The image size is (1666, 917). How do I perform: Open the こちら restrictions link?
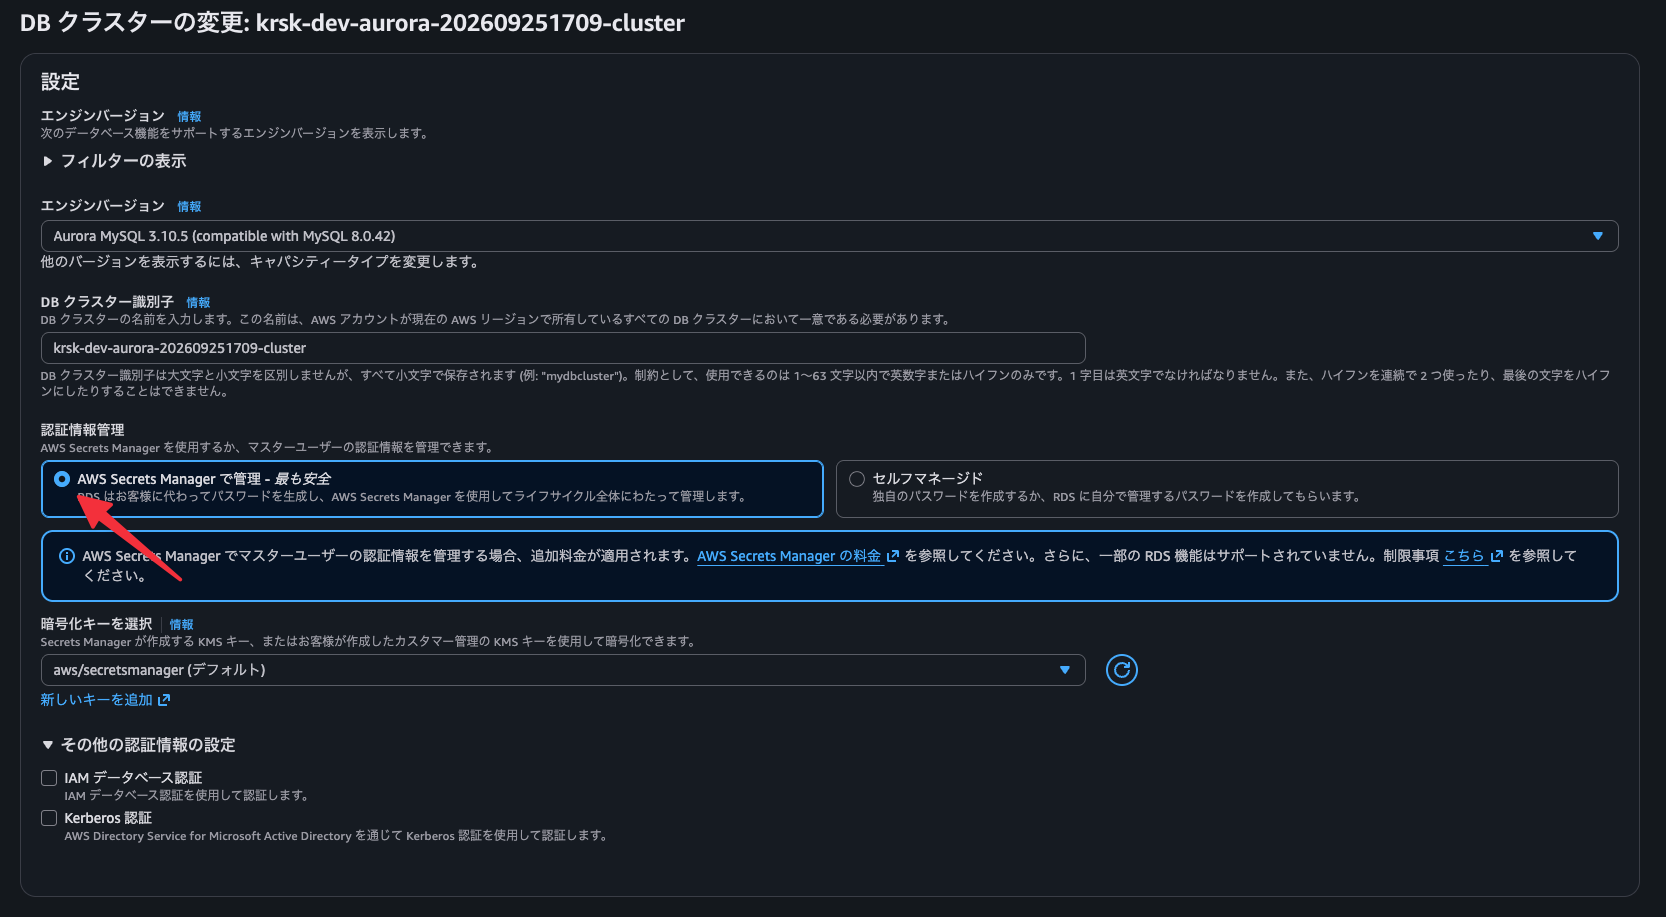point(1473,556)
